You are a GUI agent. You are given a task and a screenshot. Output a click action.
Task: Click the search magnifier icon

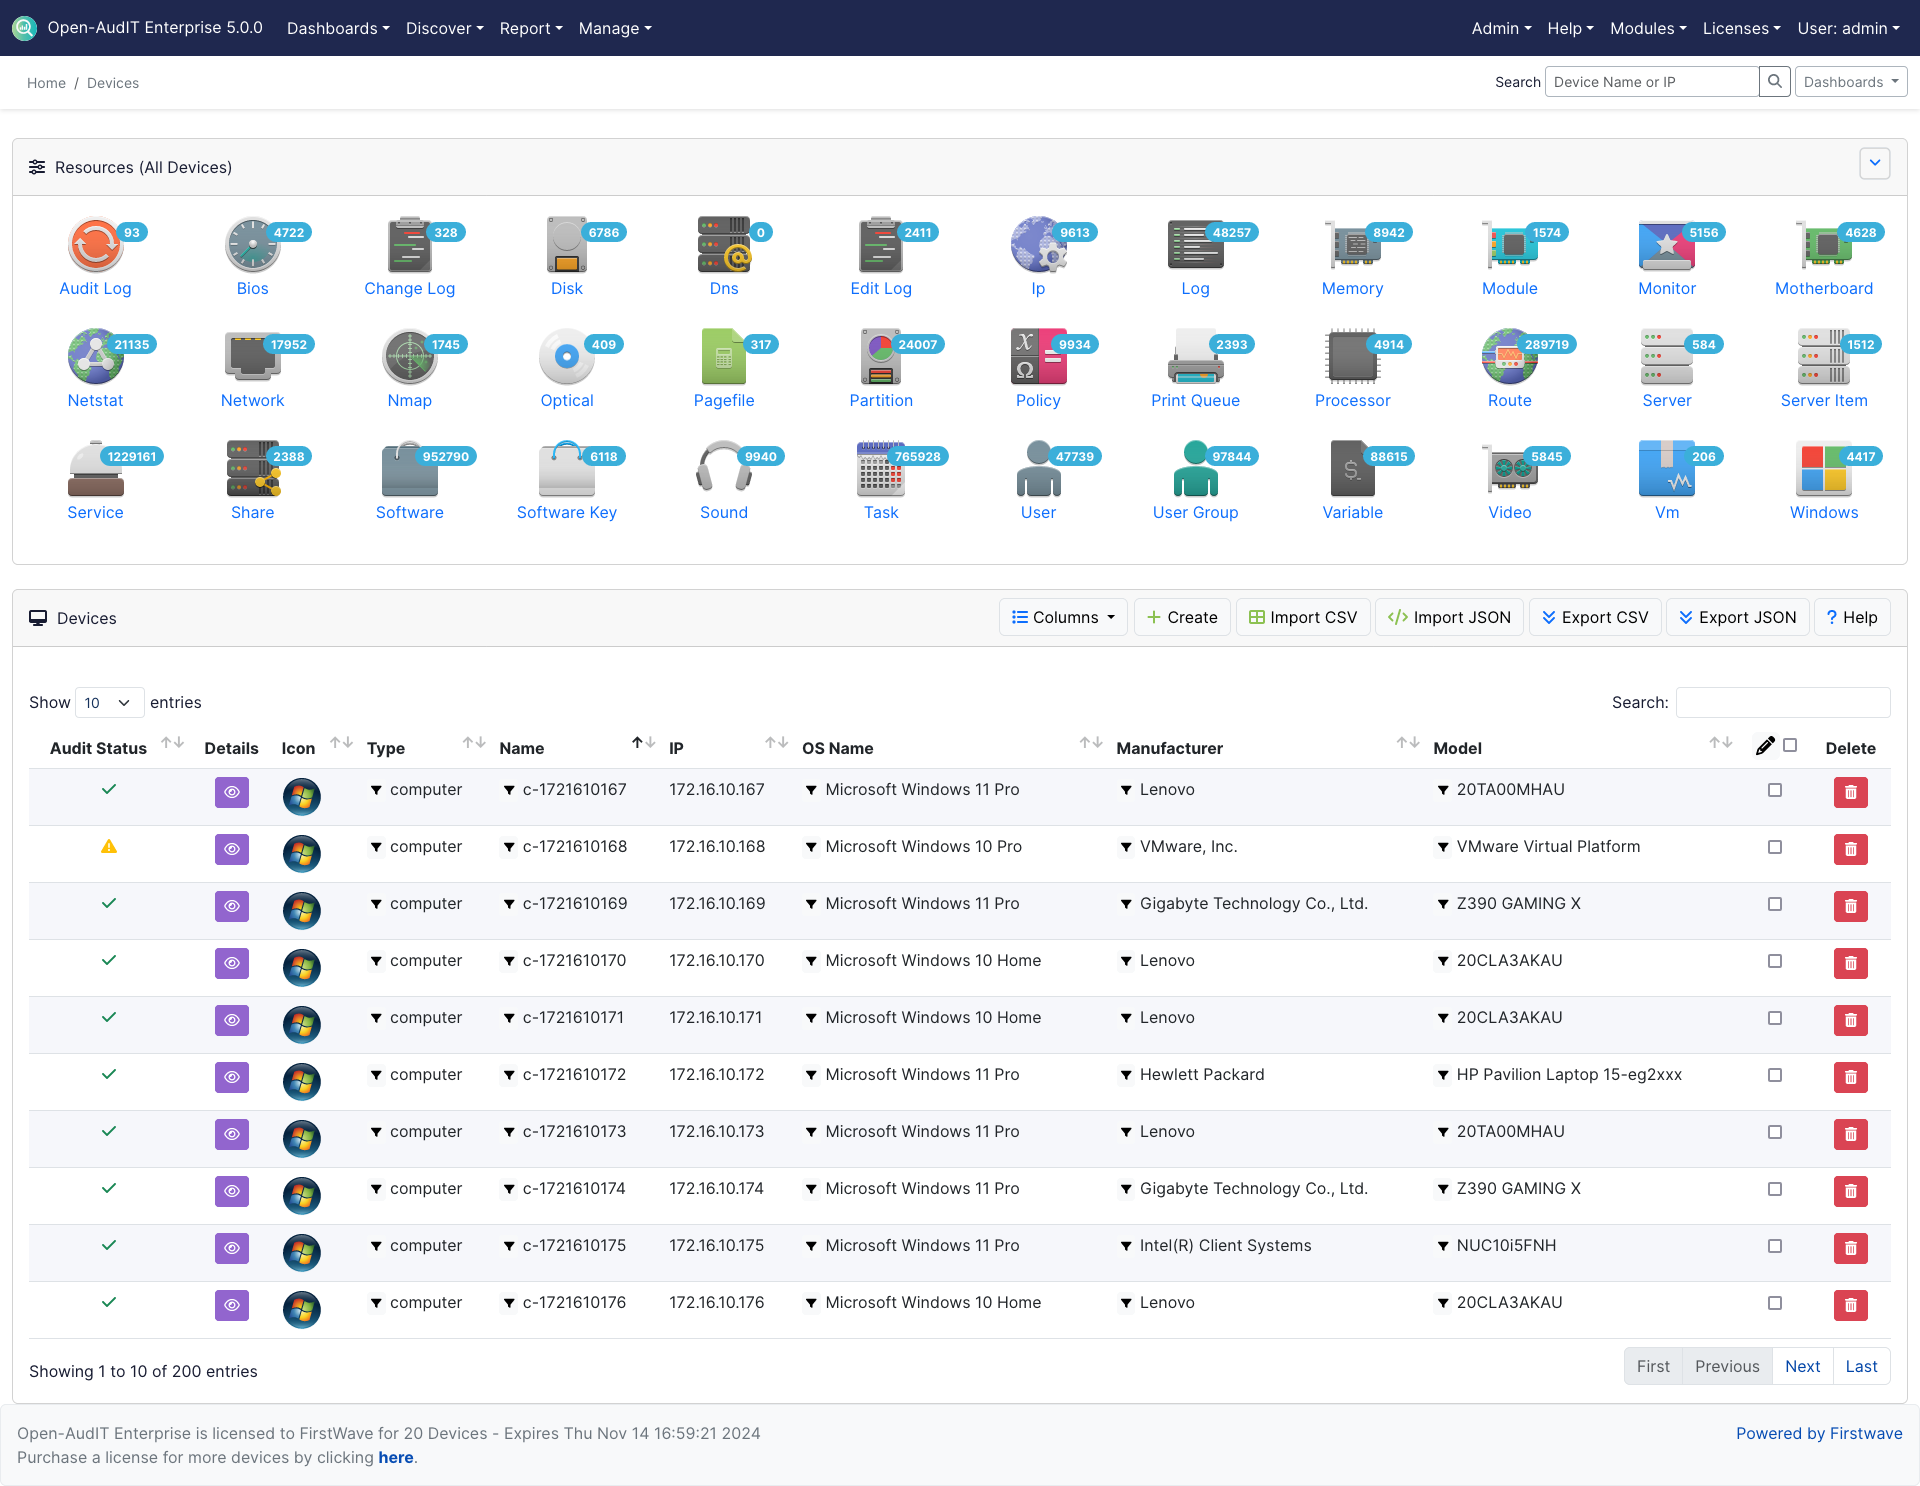tap(1775, 82)
